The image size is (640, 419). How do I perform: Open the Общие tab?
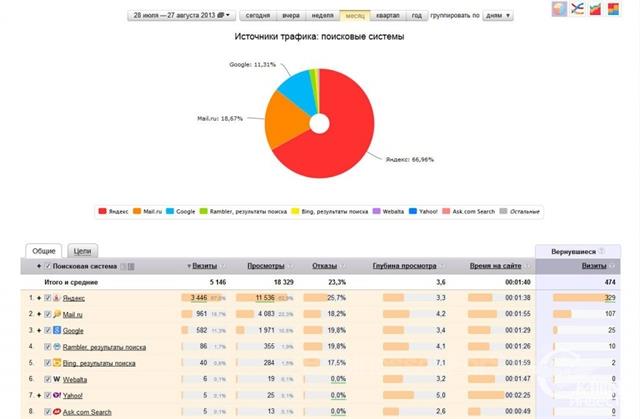click(x=44, y=251)
